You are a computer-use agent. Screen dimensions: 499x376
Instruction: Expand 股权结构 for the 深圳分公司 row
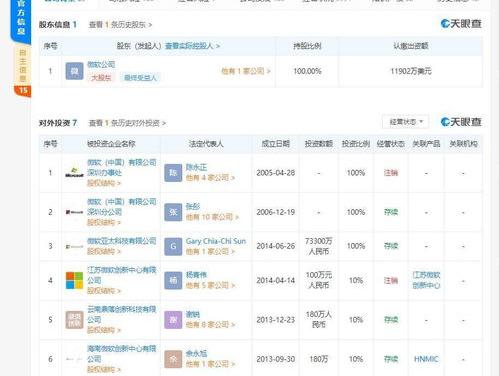point(104,222)
